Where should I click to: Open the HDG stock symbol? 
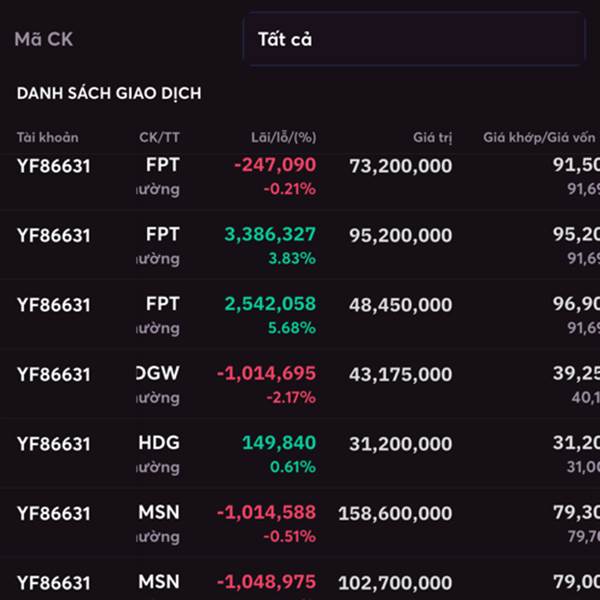point(160,442)
